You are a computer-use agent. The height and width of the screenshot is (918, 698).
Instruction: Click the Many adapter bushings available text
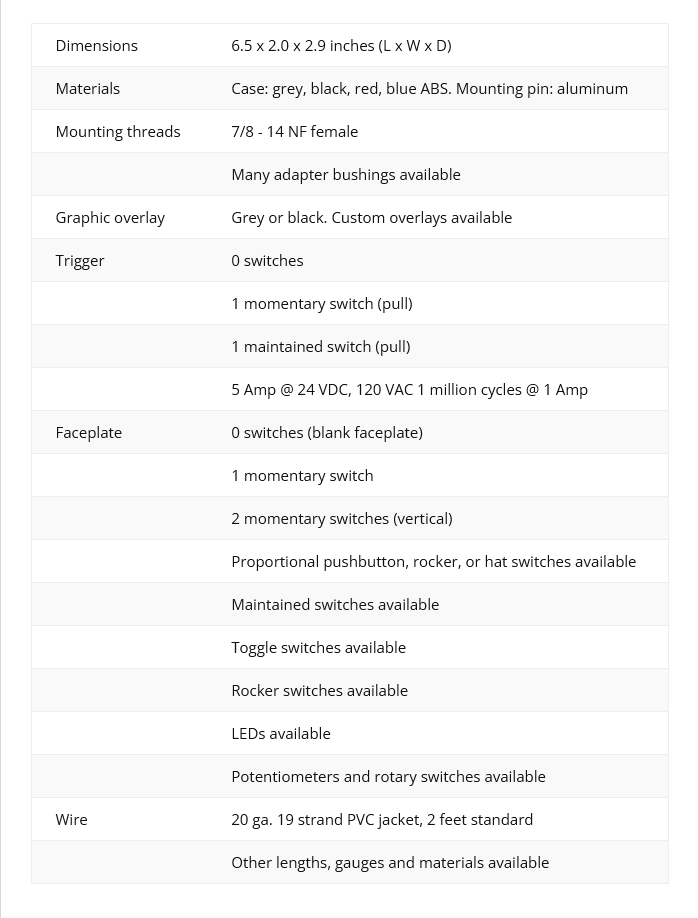pos(346,175)
